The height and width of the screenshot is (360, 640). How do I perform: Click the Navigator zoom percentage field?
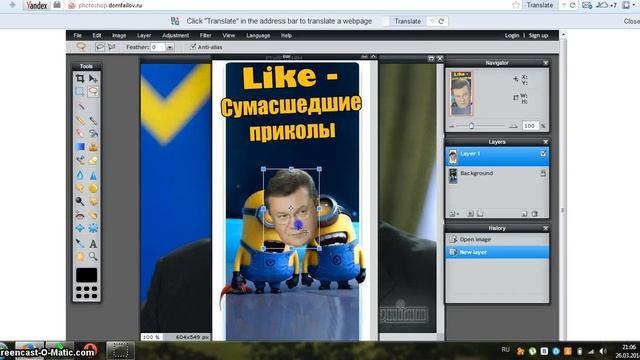tap(530, 126)
